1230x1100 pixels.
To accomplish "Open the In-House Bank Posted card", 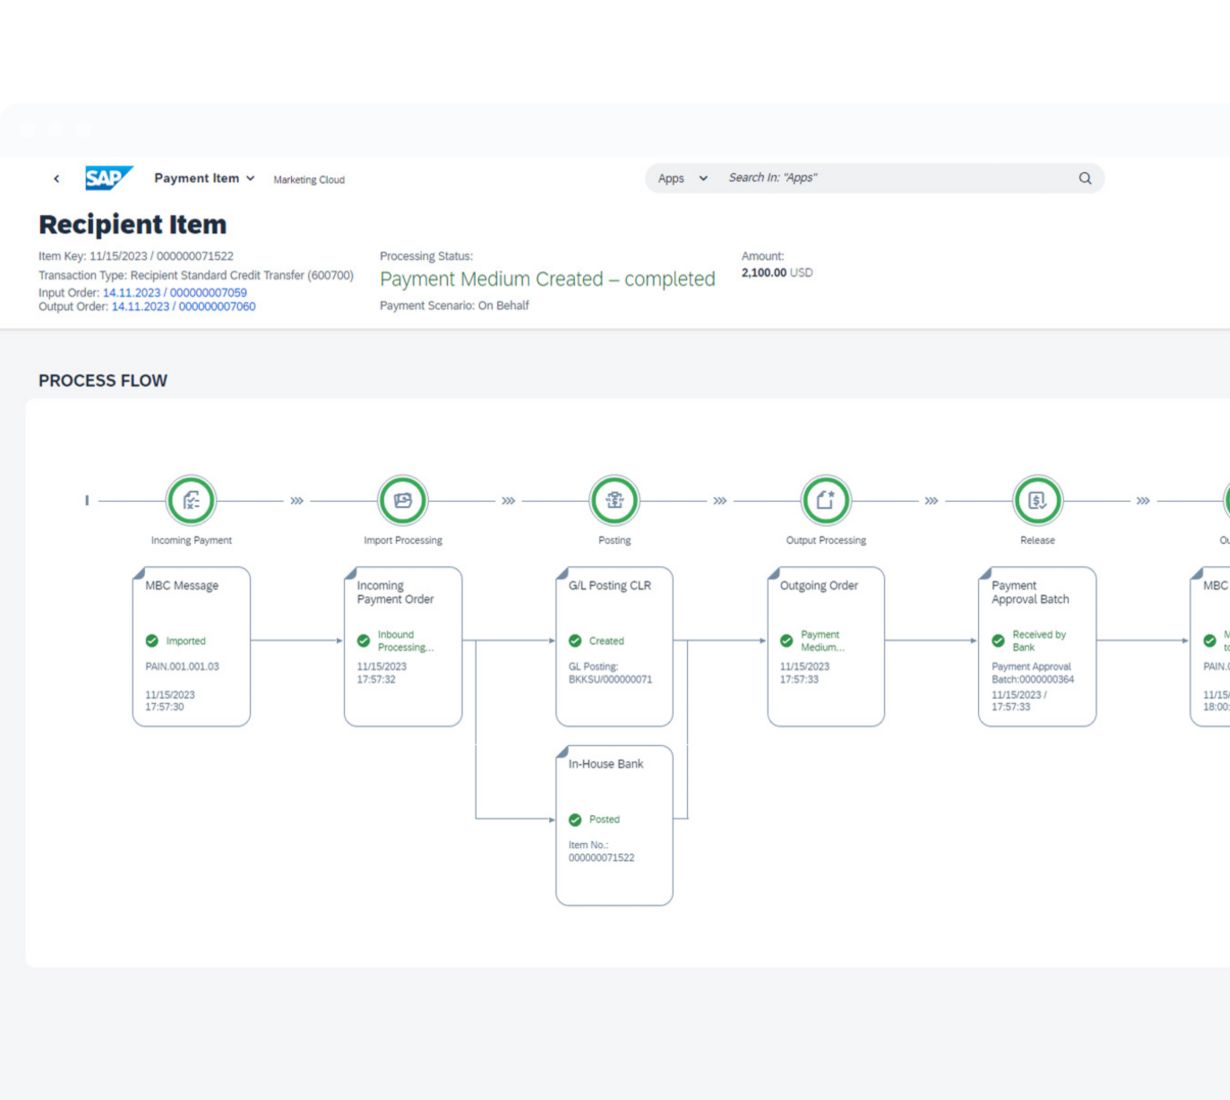I will (614, 825).
